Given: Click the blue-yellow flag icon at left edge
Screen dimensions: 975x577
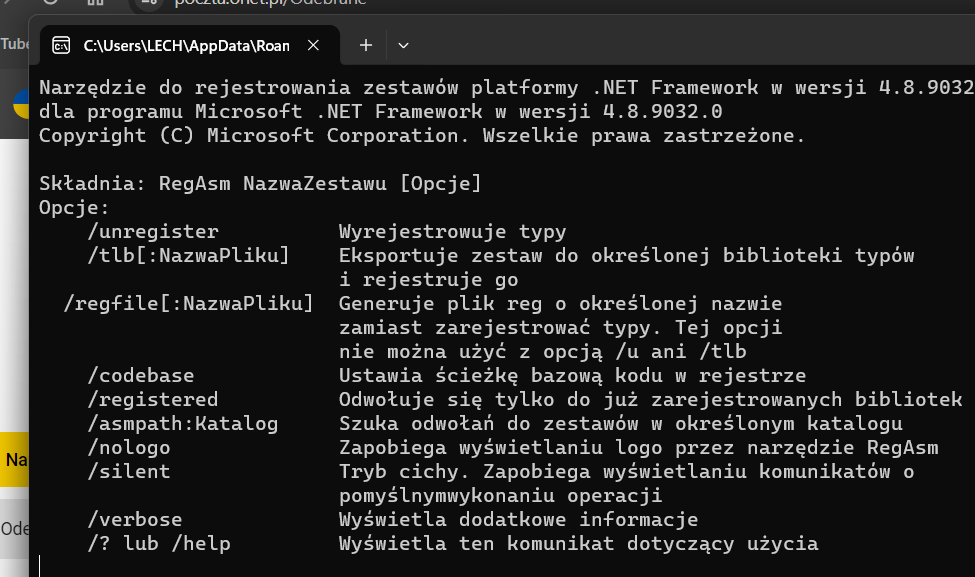Looking at the screenshot, I should click(x=21, y=103).
